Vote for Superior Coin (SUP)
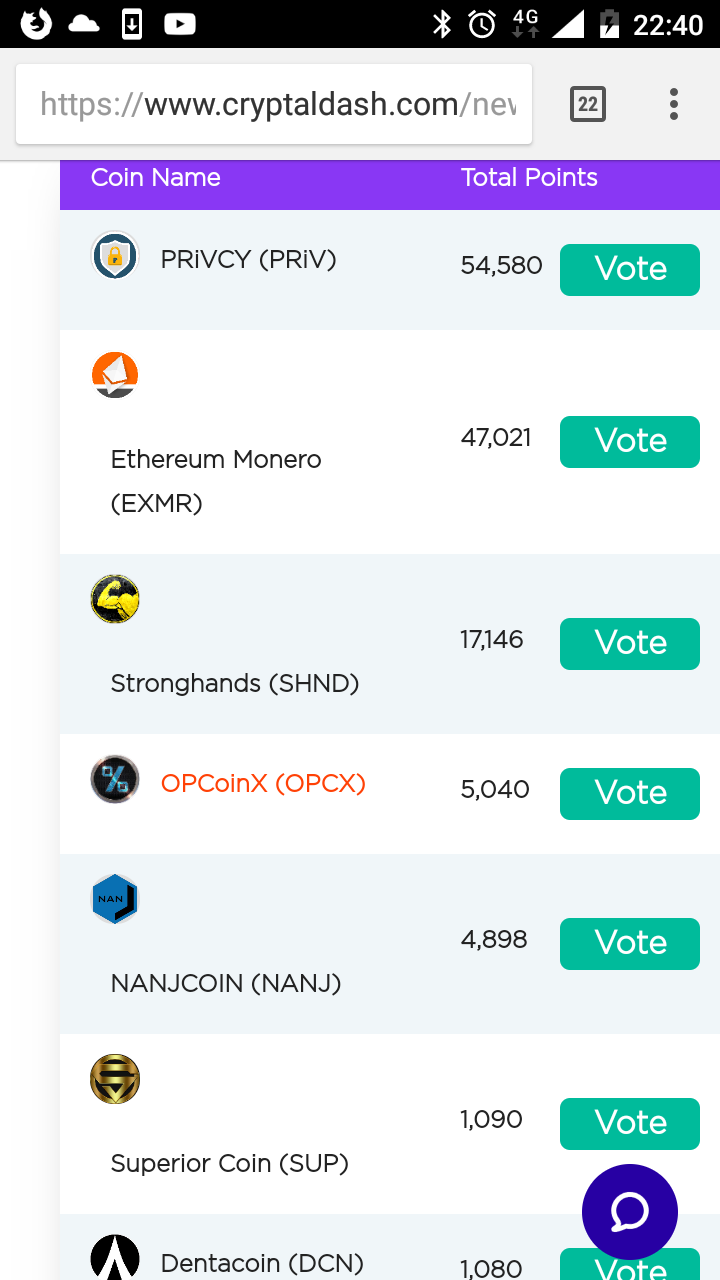Screen dimensions: 720x1280 point(630,1123)
